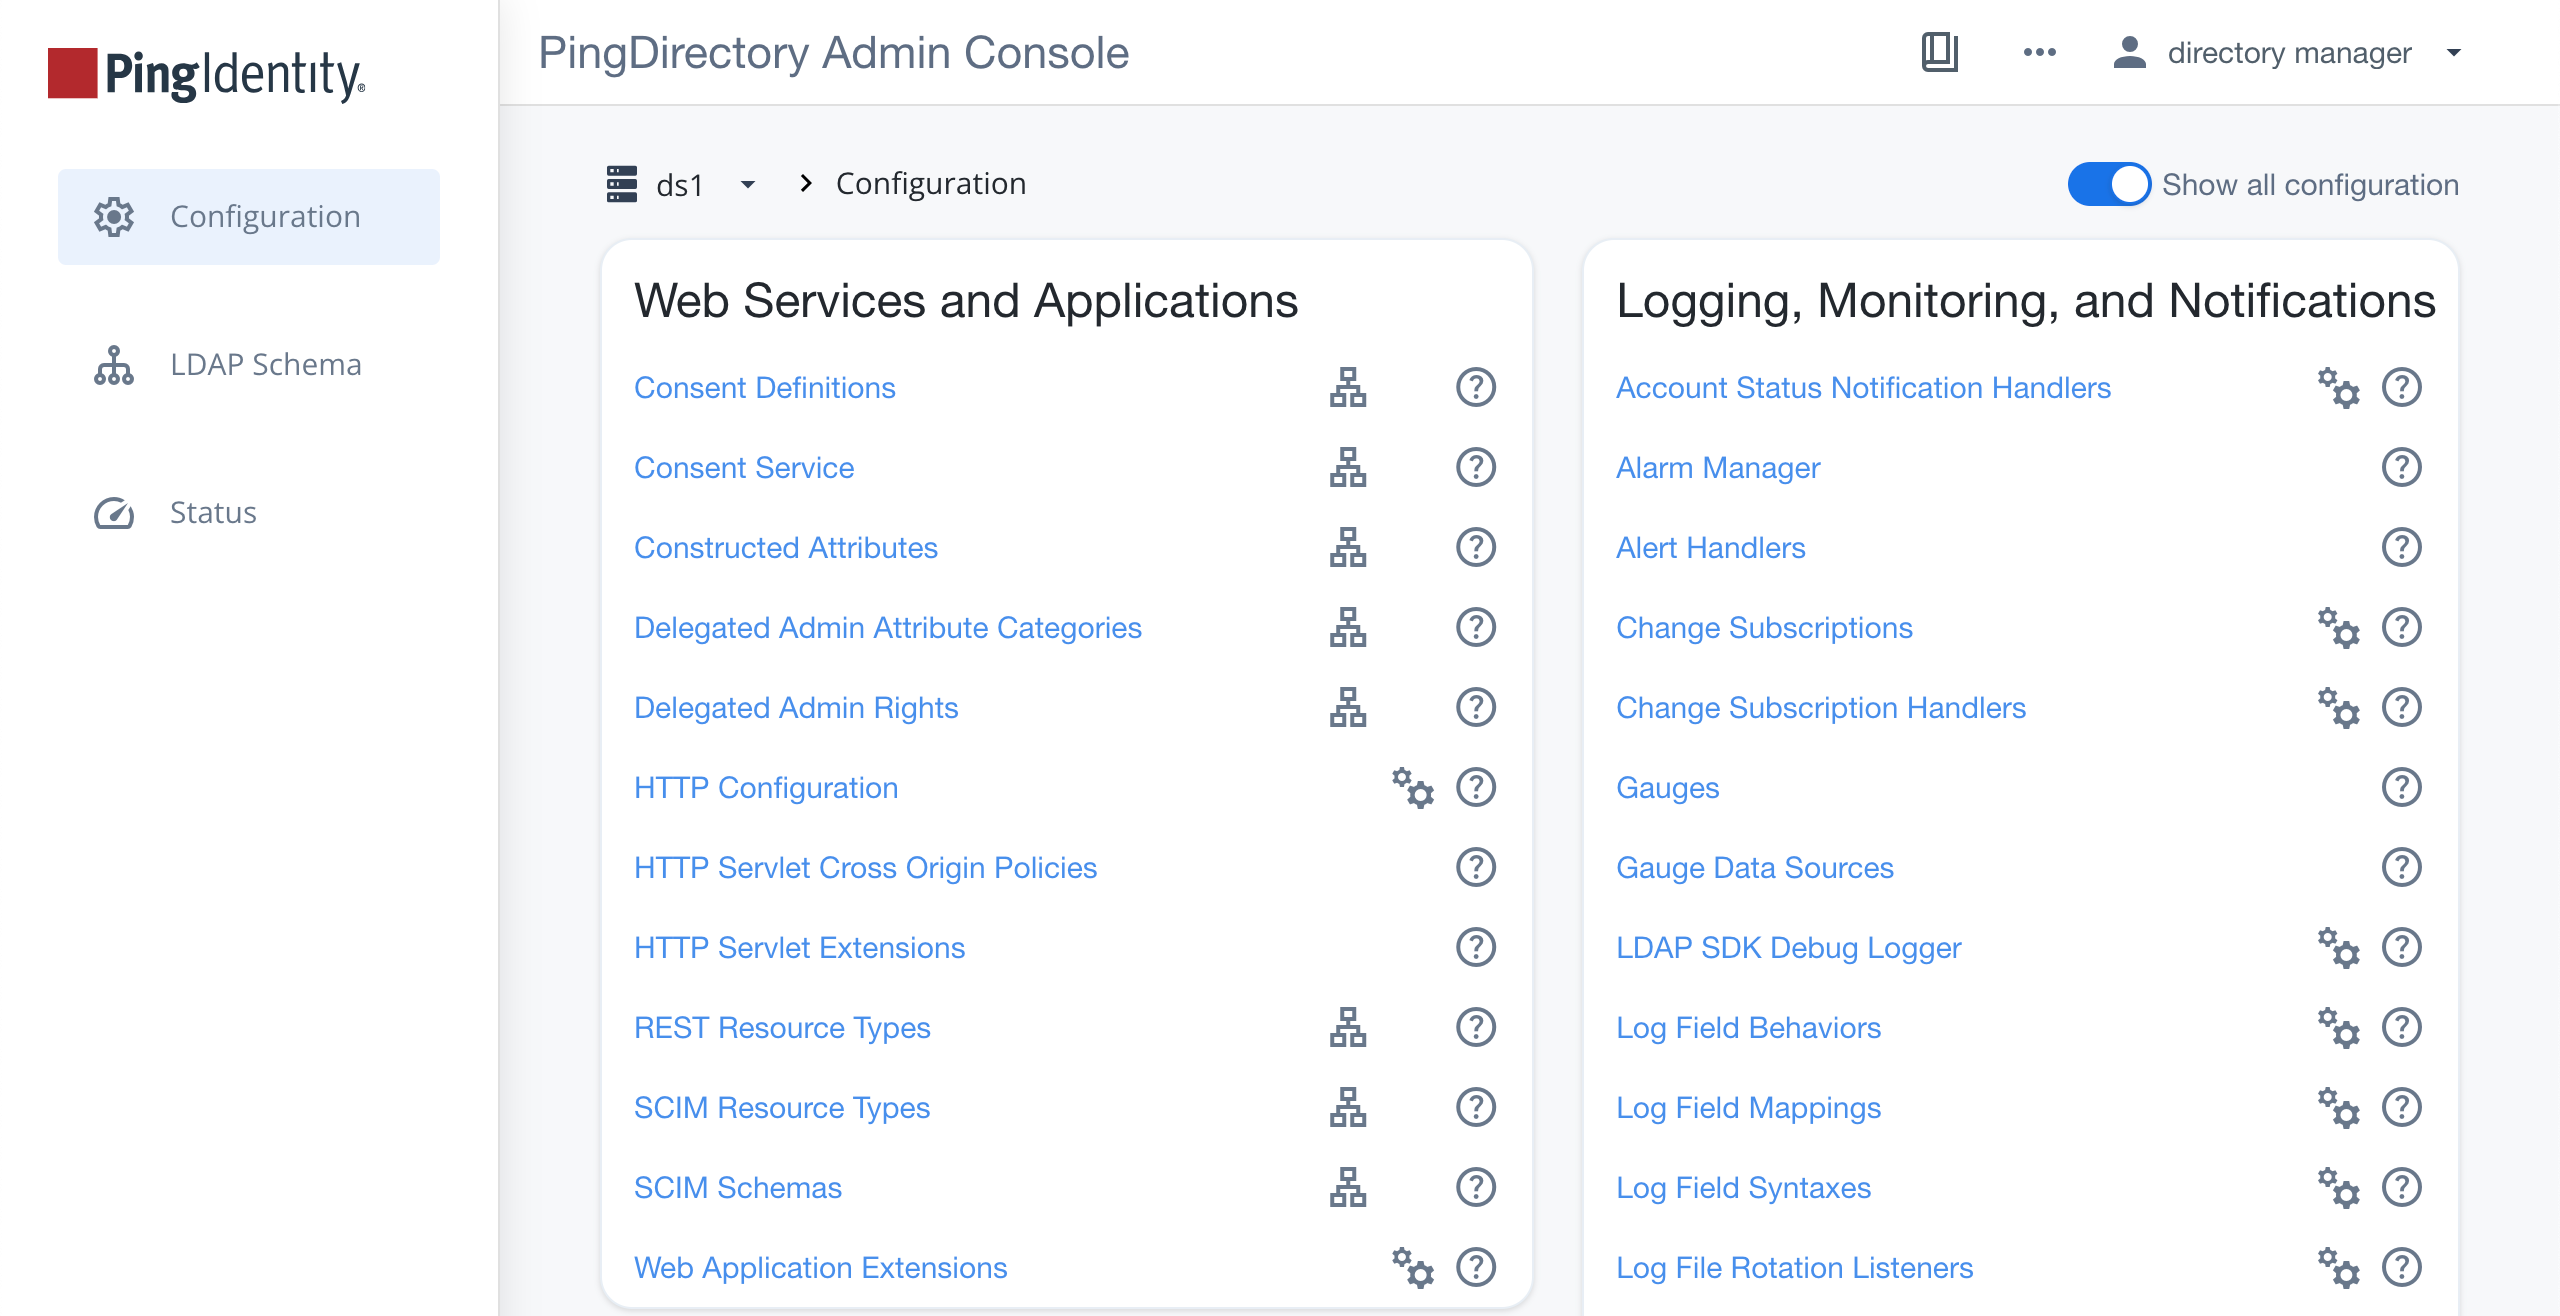Open help for Gauges

click(2402, 787)
